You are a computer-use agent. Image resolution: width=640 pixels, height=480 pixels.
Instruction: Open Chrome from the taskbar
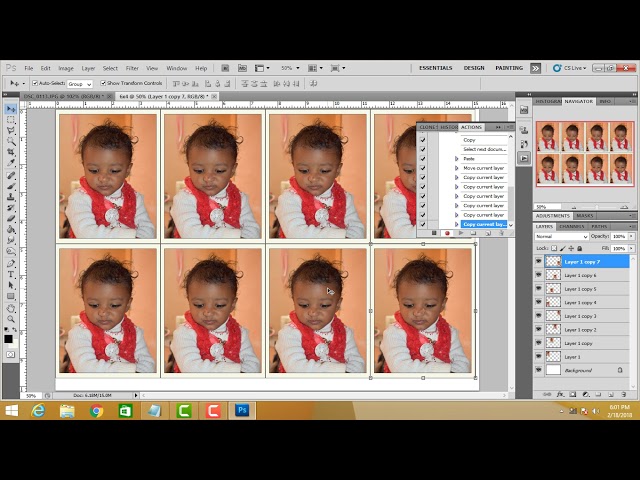tap(96, 411)
